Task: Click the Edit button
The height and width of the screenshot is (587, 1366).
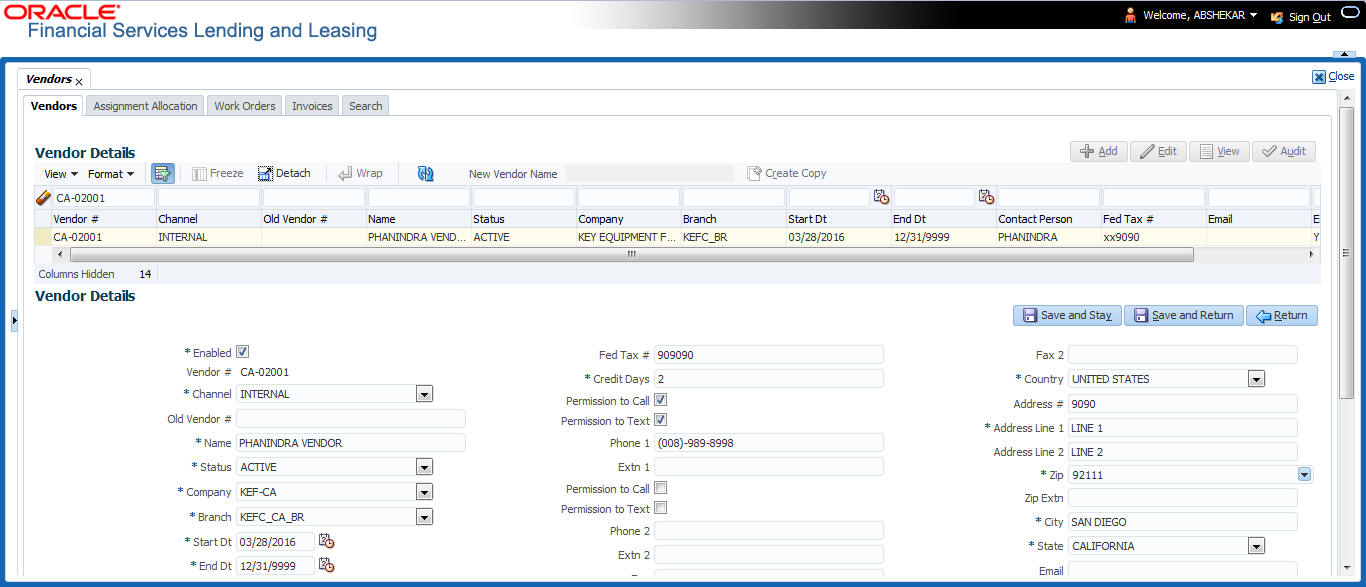Action: pyautogui.click(x=1157, y=151)
